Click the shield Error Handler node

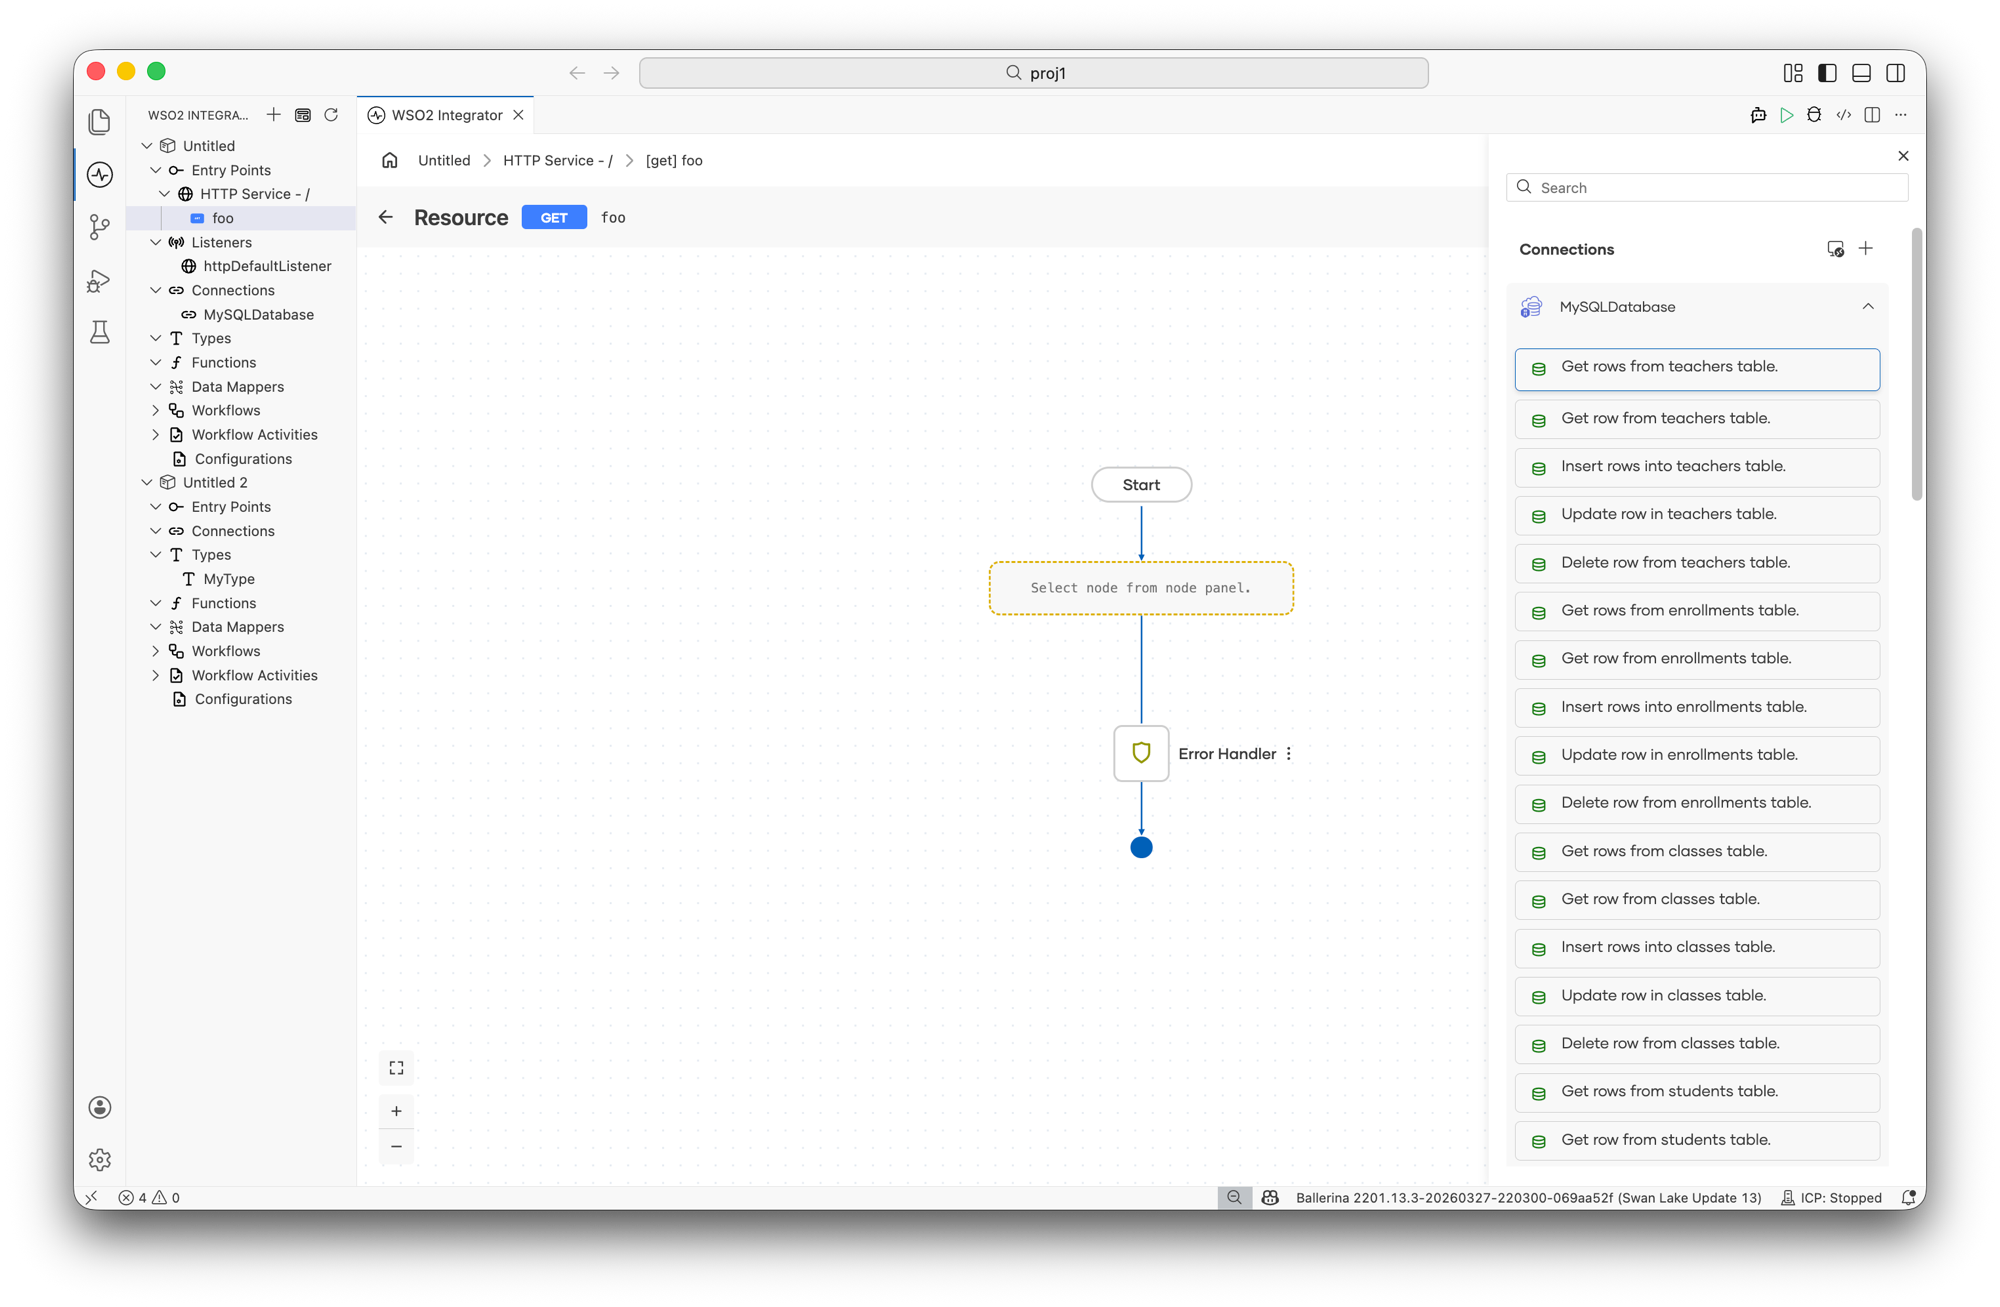click(1141, 753)
